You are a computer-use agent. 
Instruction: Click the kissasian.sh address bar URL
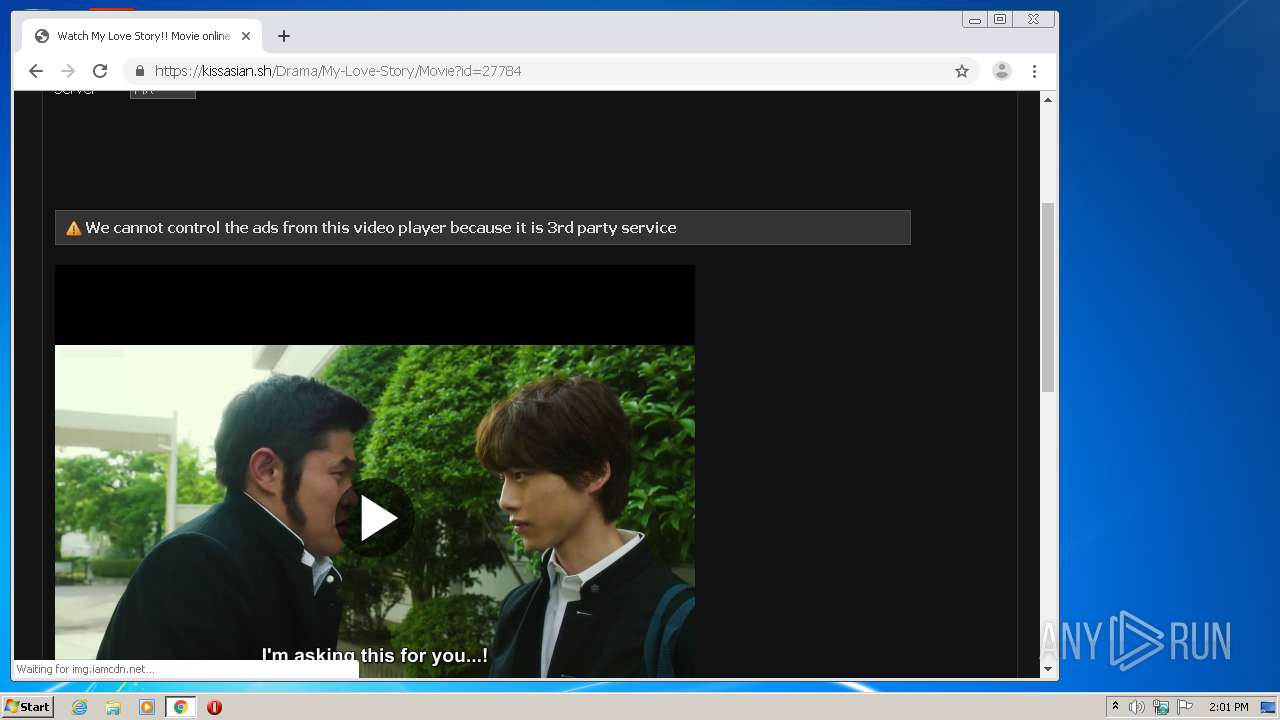[x=338, y=71]
